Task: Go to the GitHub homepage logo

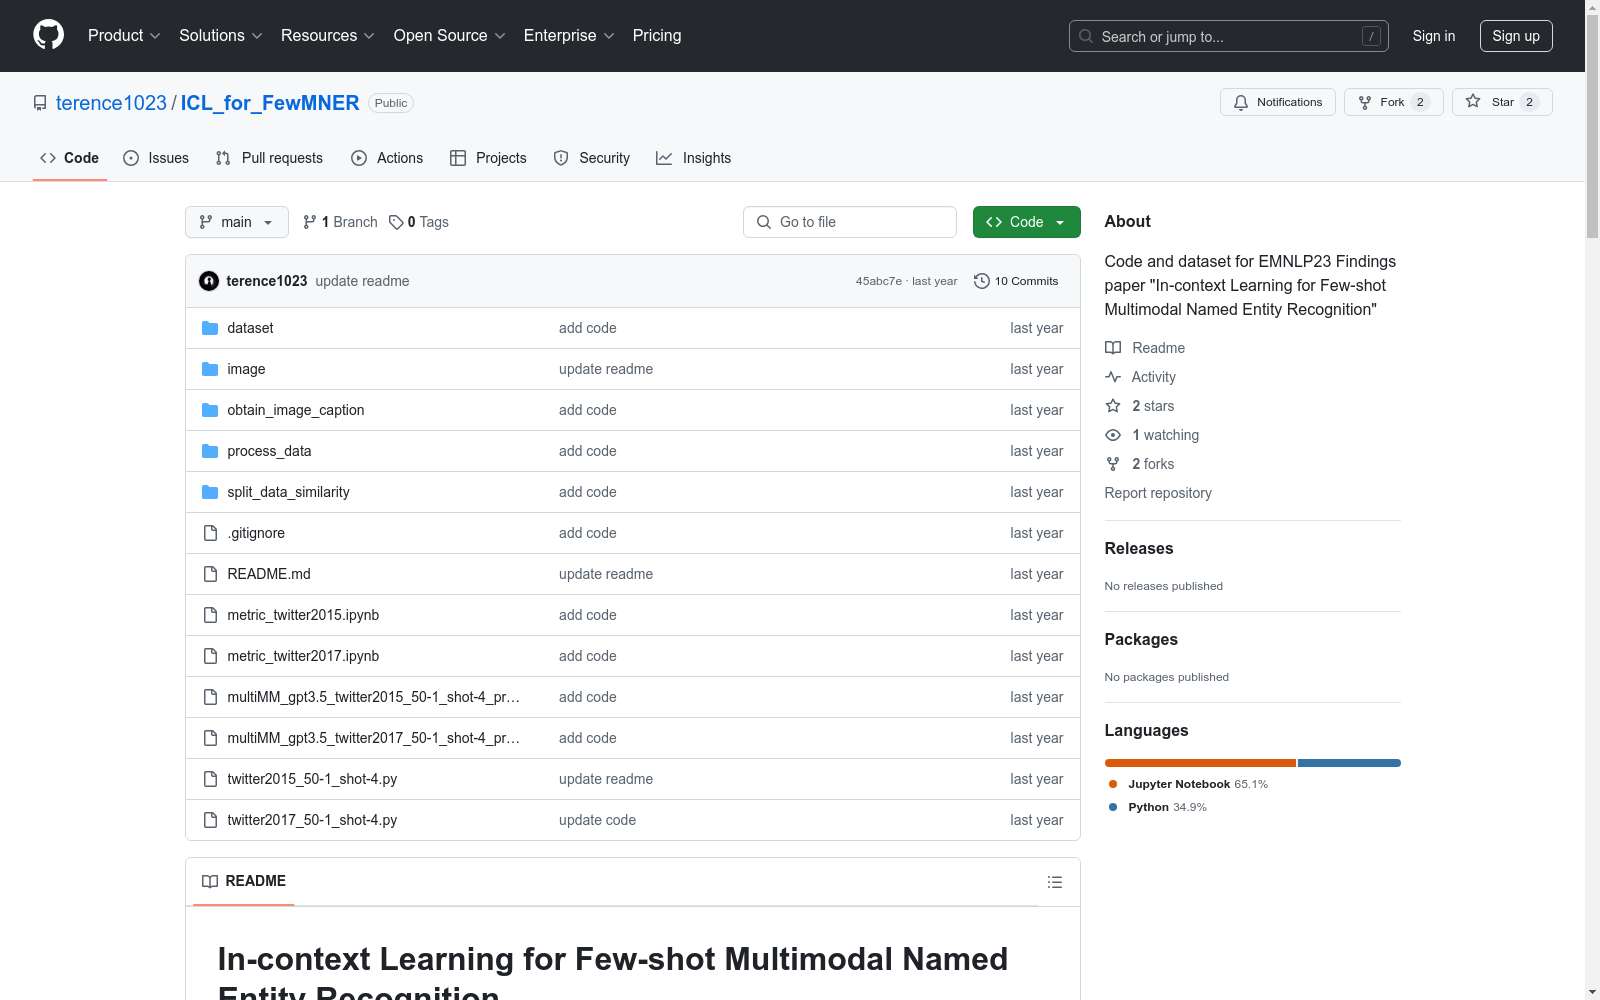Action: pos(48,35)
